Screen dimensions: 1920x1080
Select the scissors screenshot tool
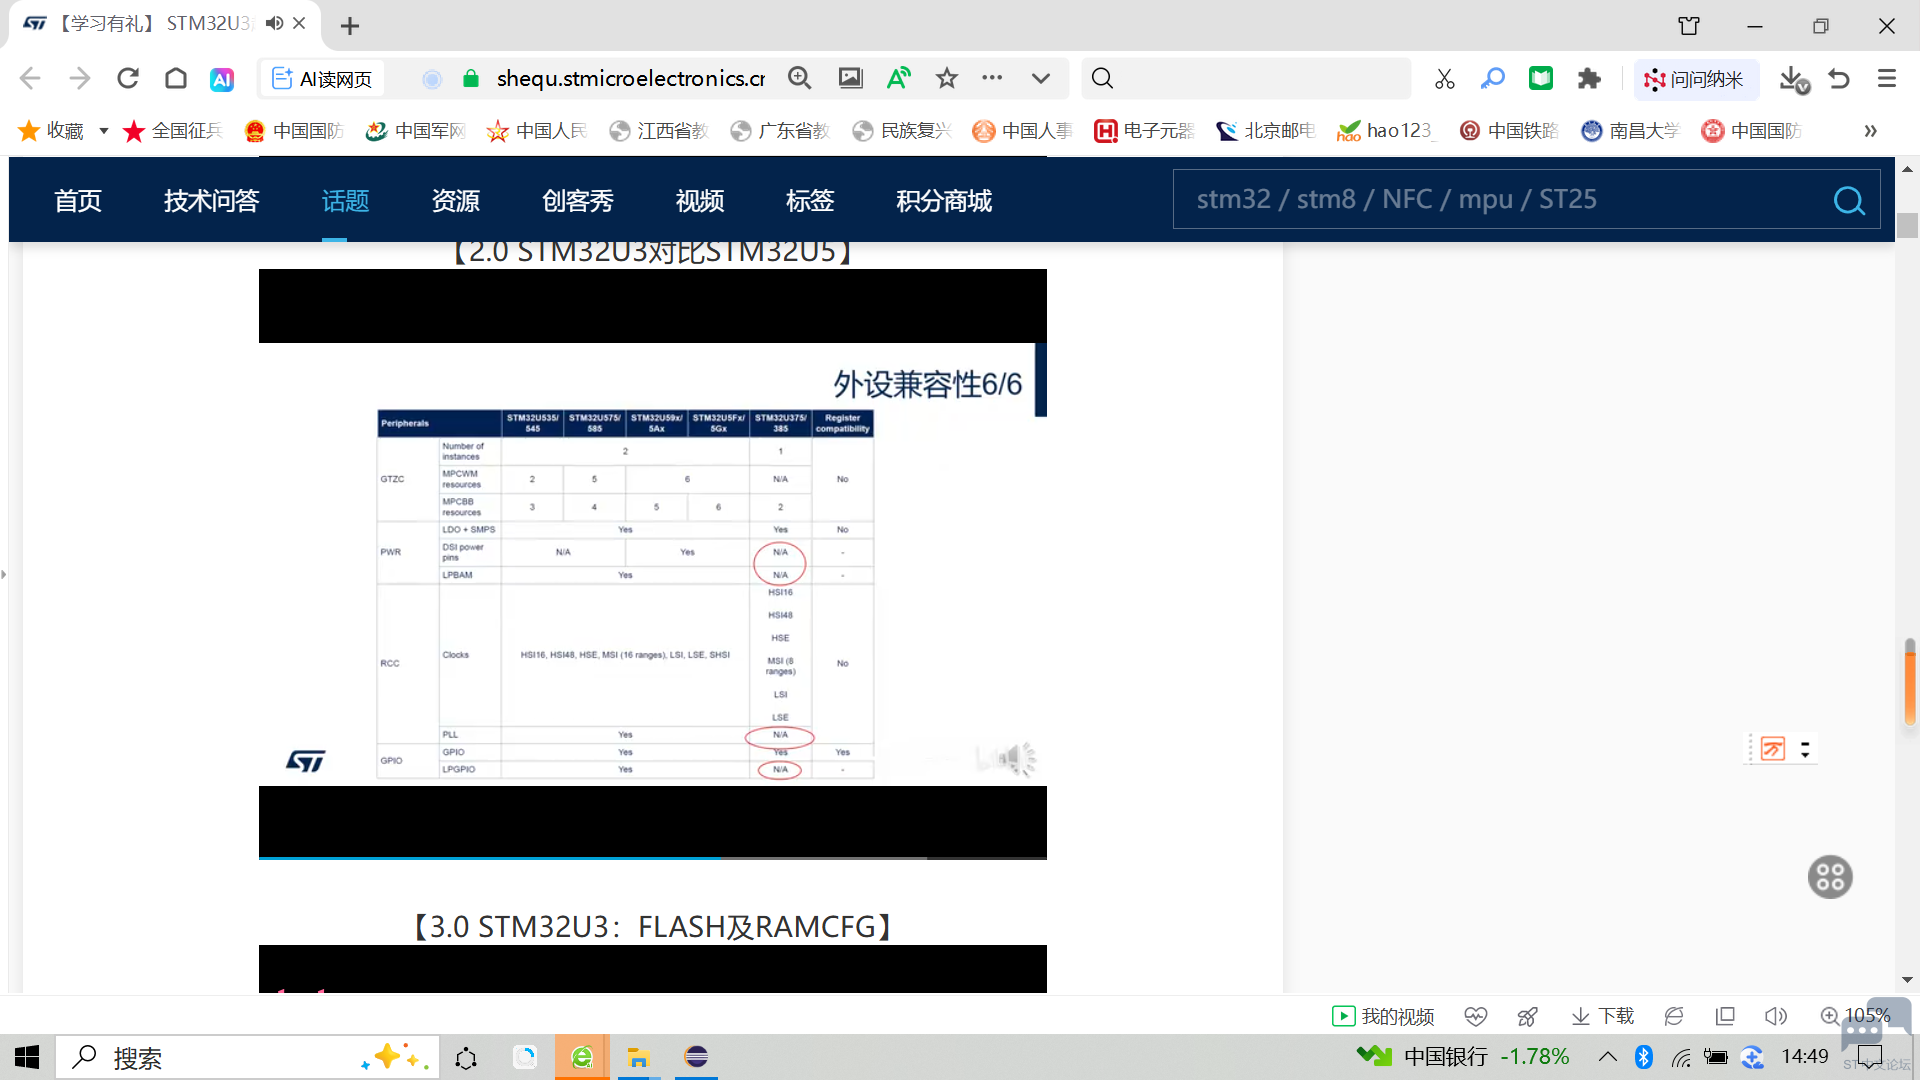1444,79
